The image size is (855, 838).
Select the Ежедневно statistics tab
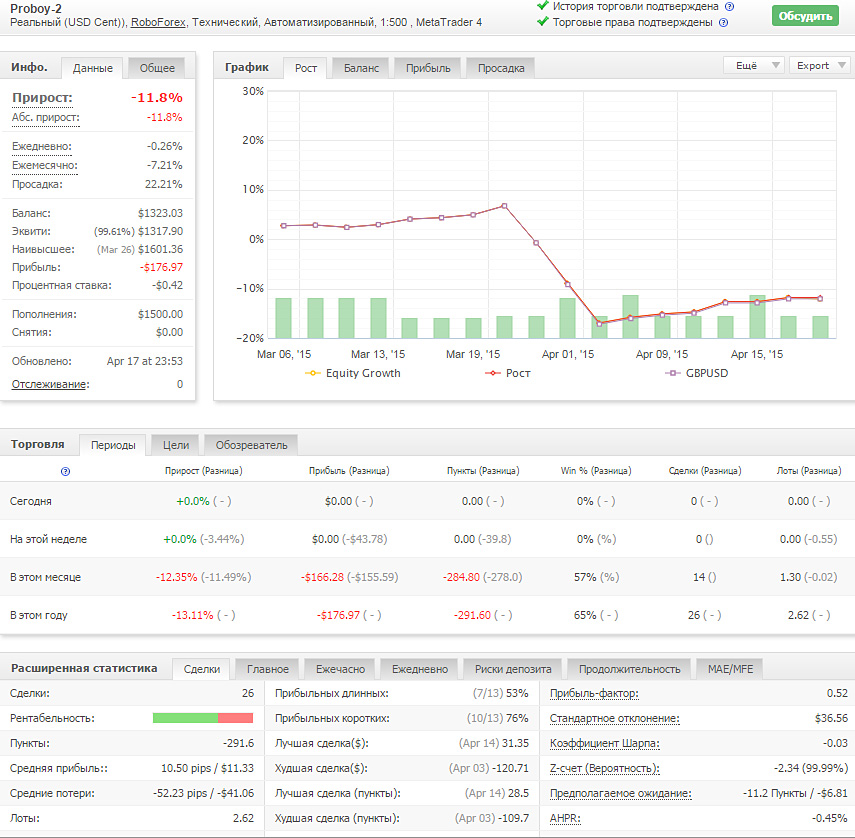[x=420, y=669]
